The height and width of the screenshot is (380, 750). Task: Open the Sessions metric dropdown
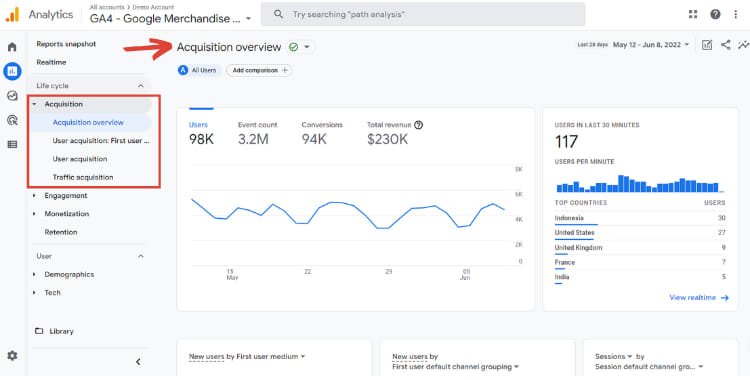tap(614, 357)
